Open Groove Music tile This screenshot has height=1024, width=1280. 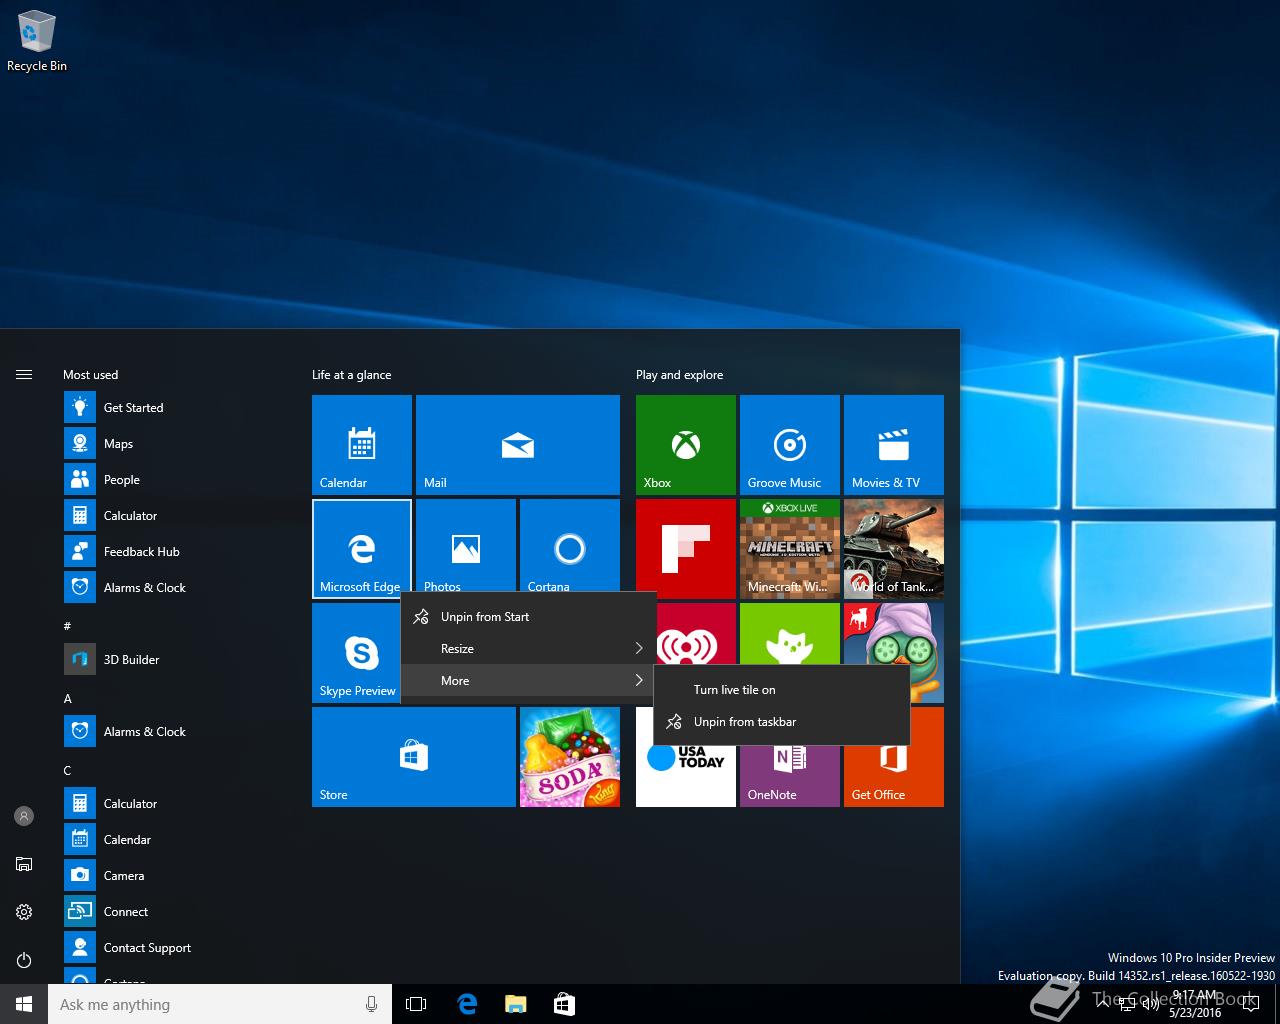click(x=790, y=445)
